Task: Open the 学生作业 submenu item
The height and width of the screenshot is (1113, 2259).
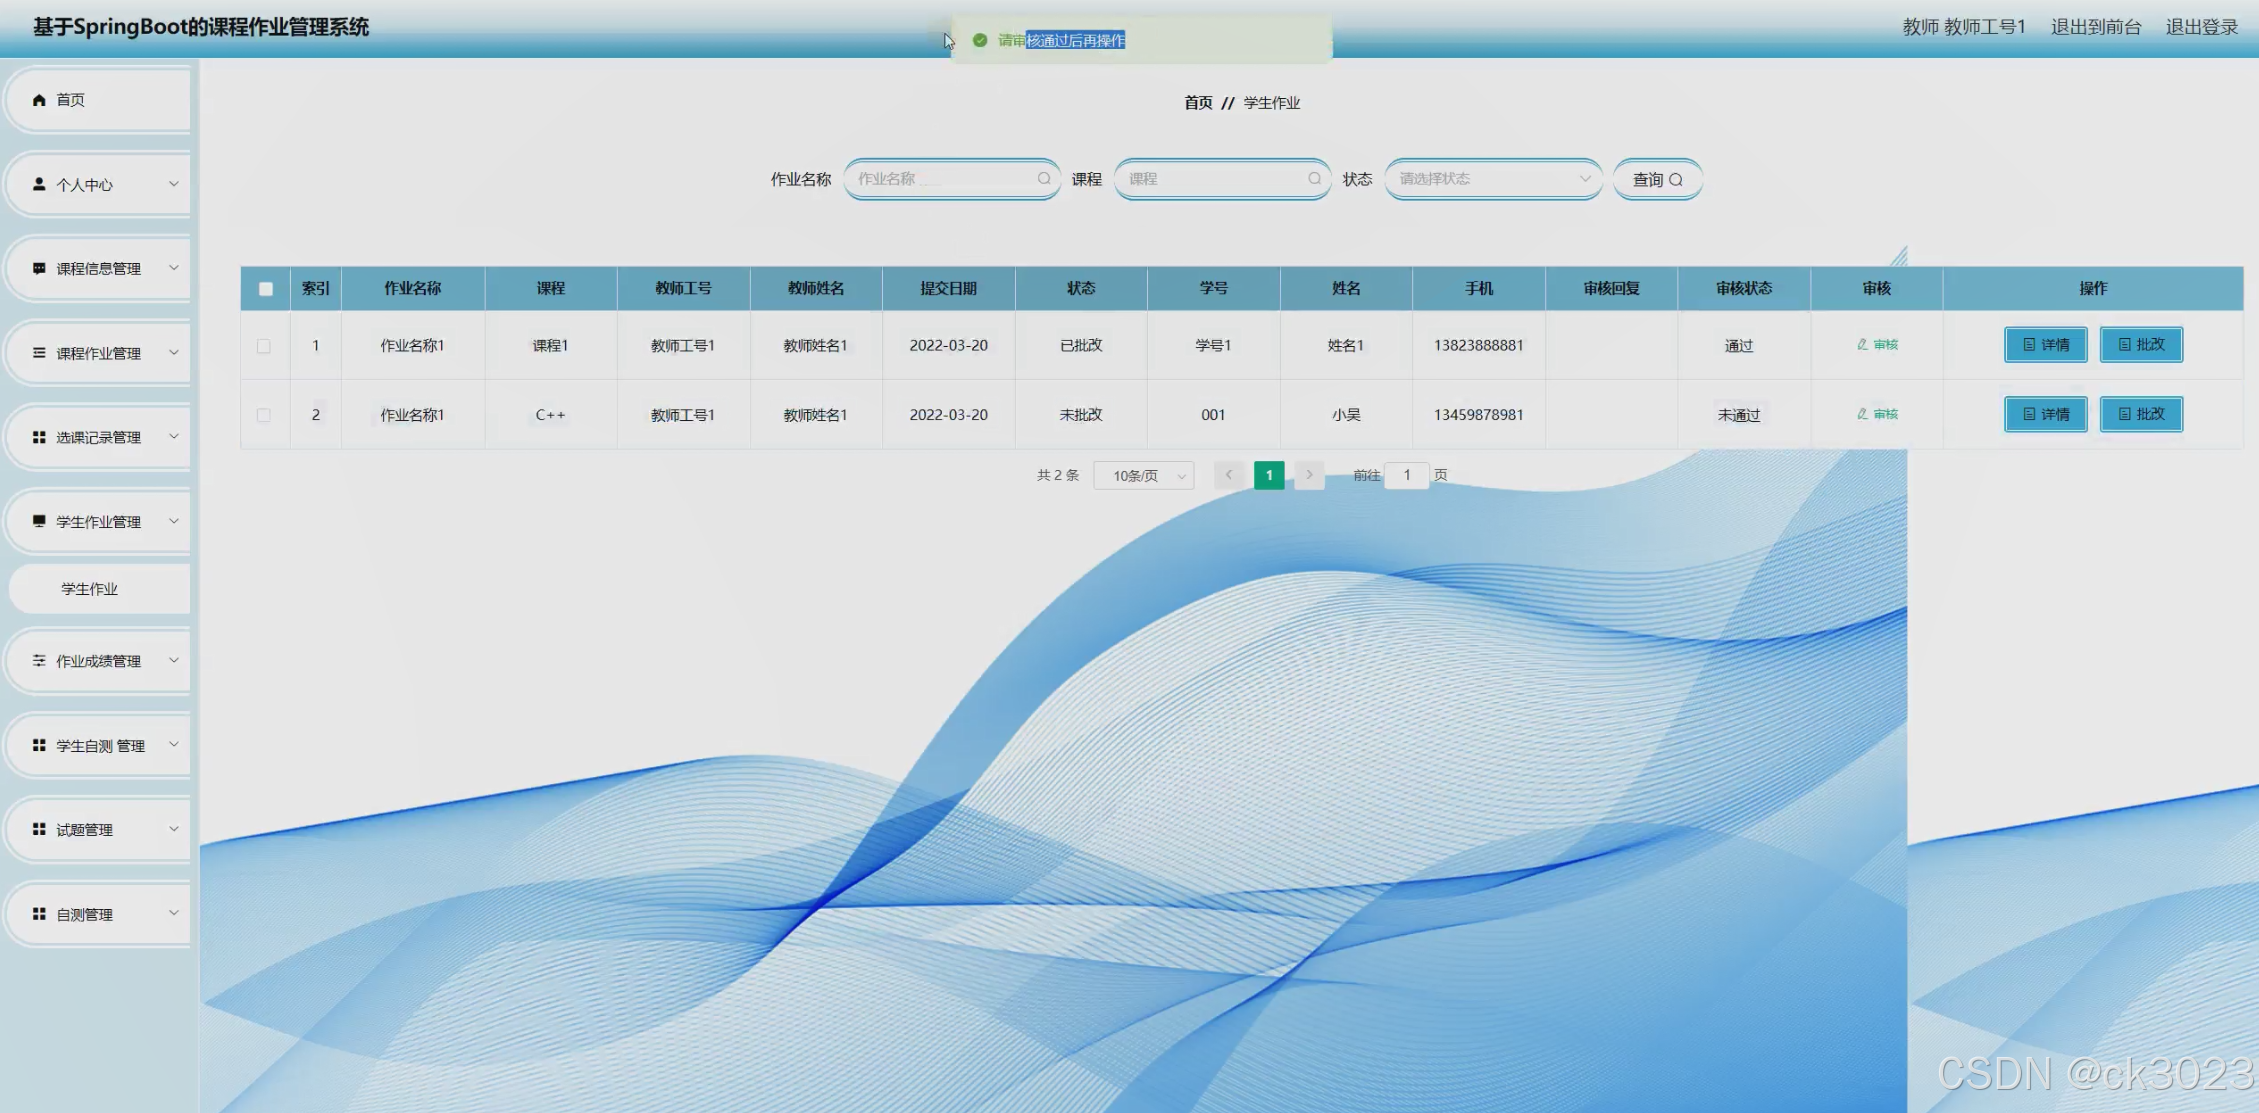Action: 90,589
